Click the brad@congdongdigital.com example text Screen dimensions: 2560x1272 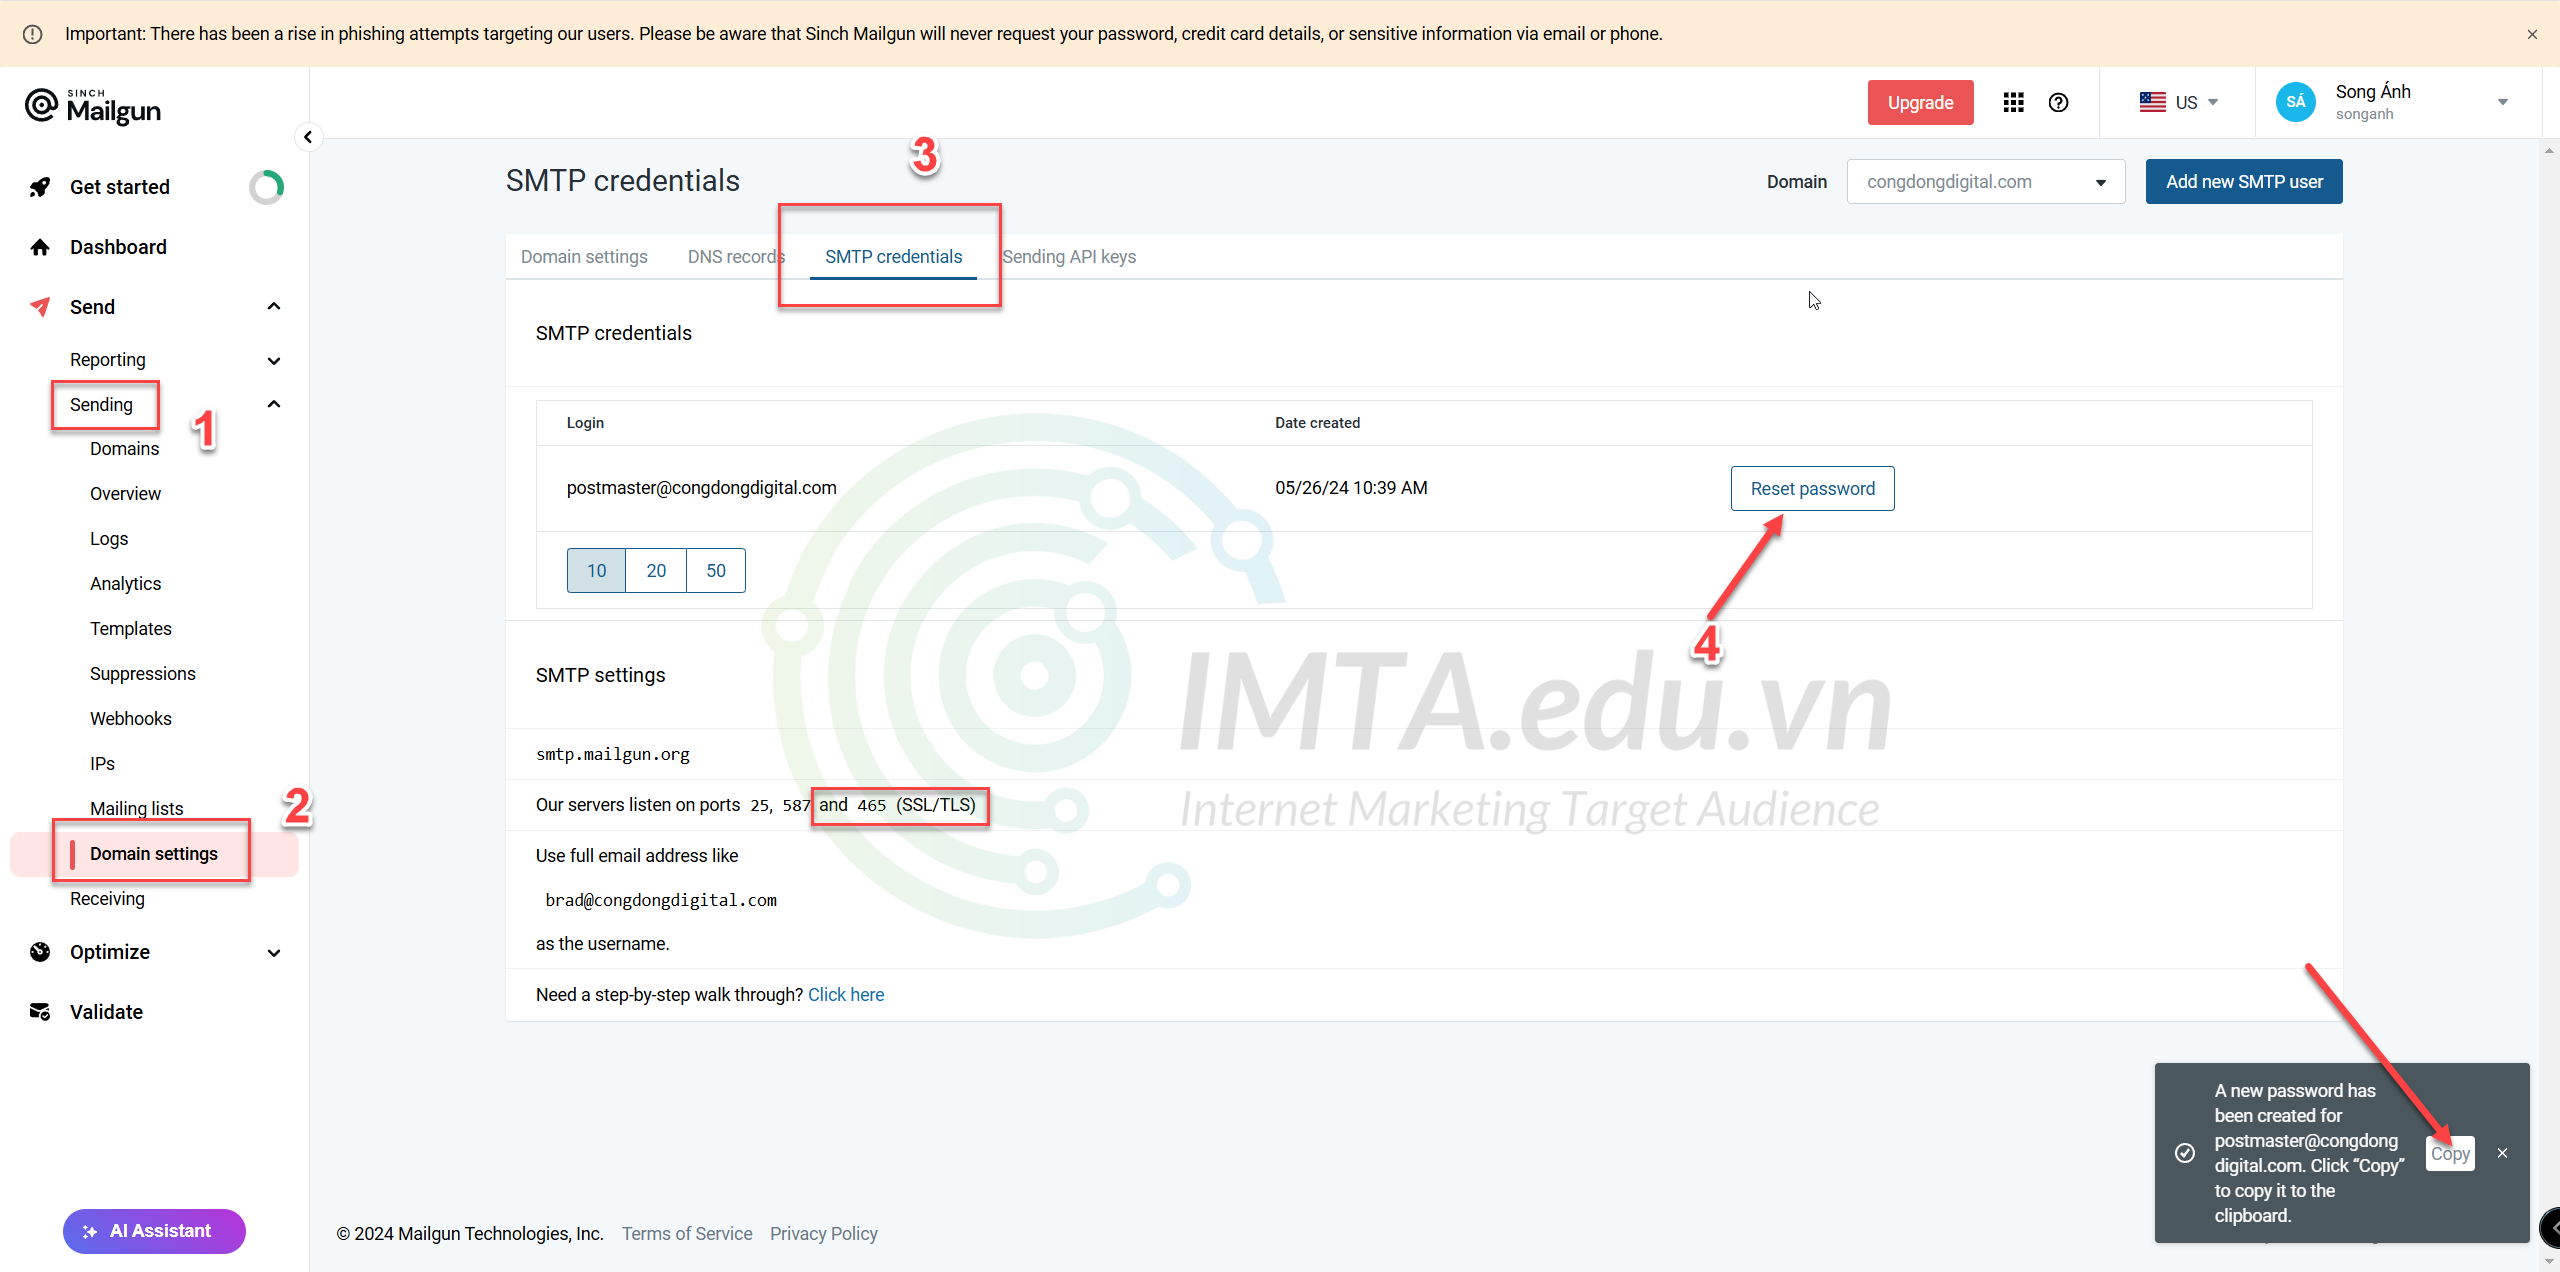coord(661,900)
